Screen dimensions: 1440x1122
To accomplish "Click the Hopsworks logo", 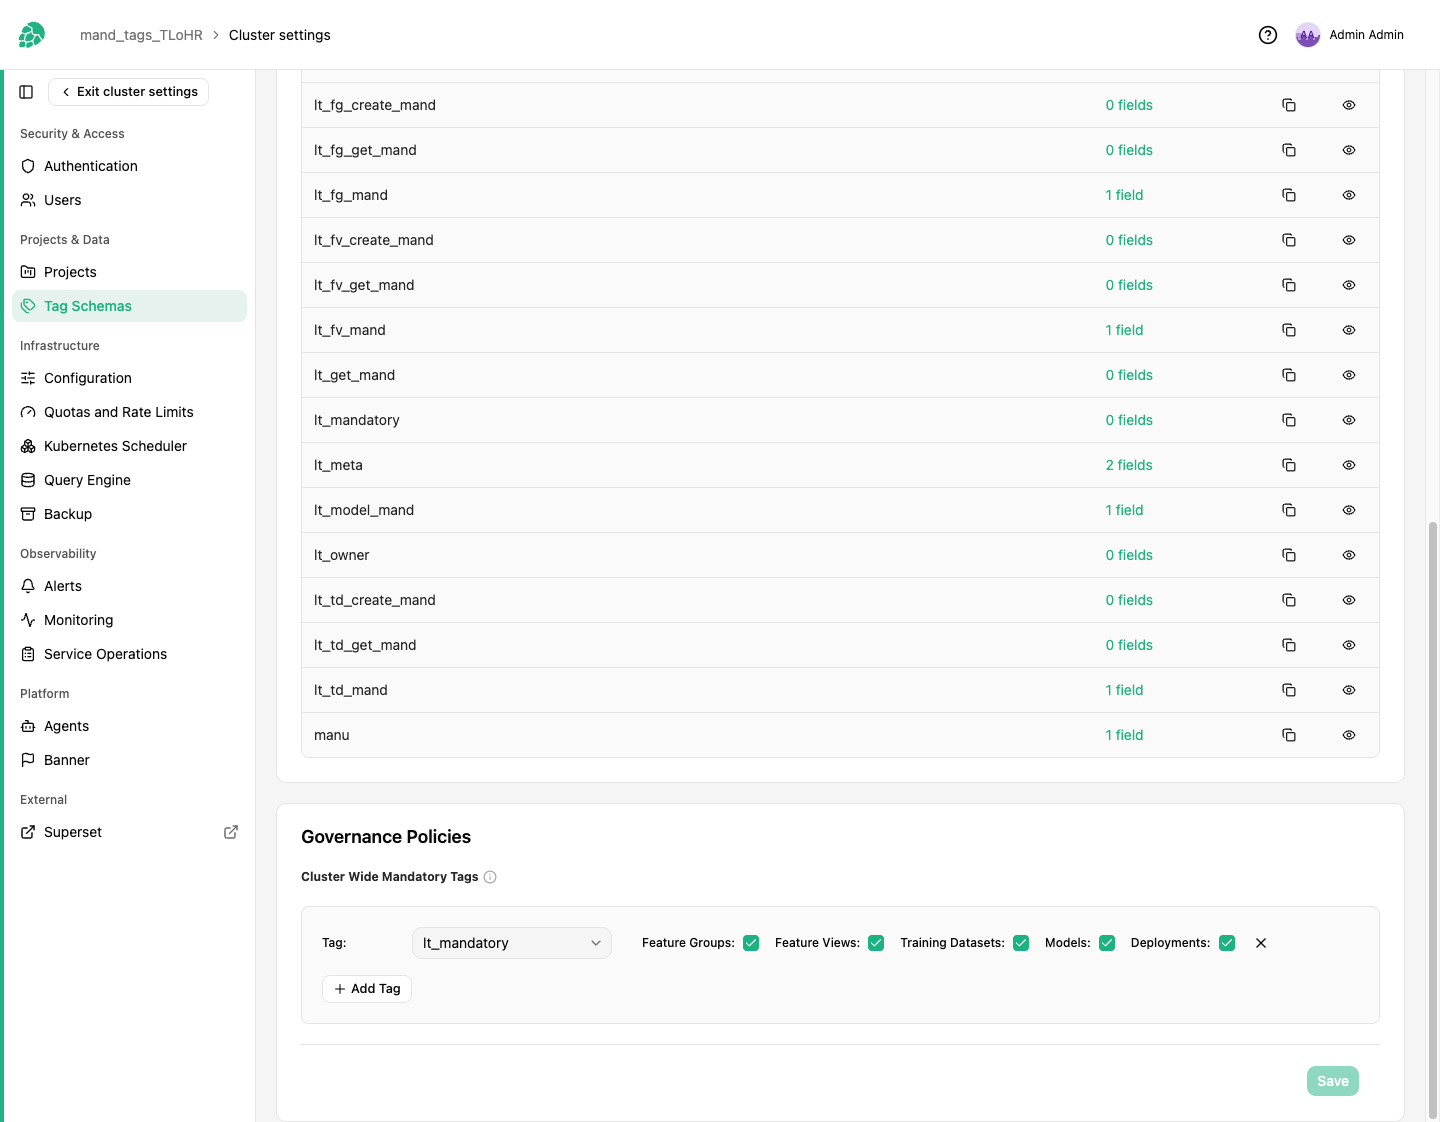I will 32,35.
